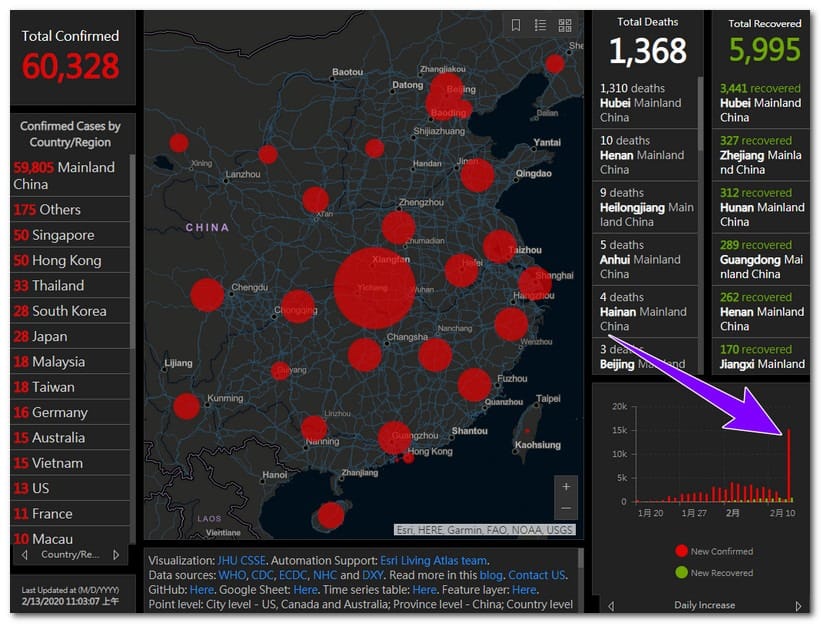Open the ECDC data source link

coord(293,575)
